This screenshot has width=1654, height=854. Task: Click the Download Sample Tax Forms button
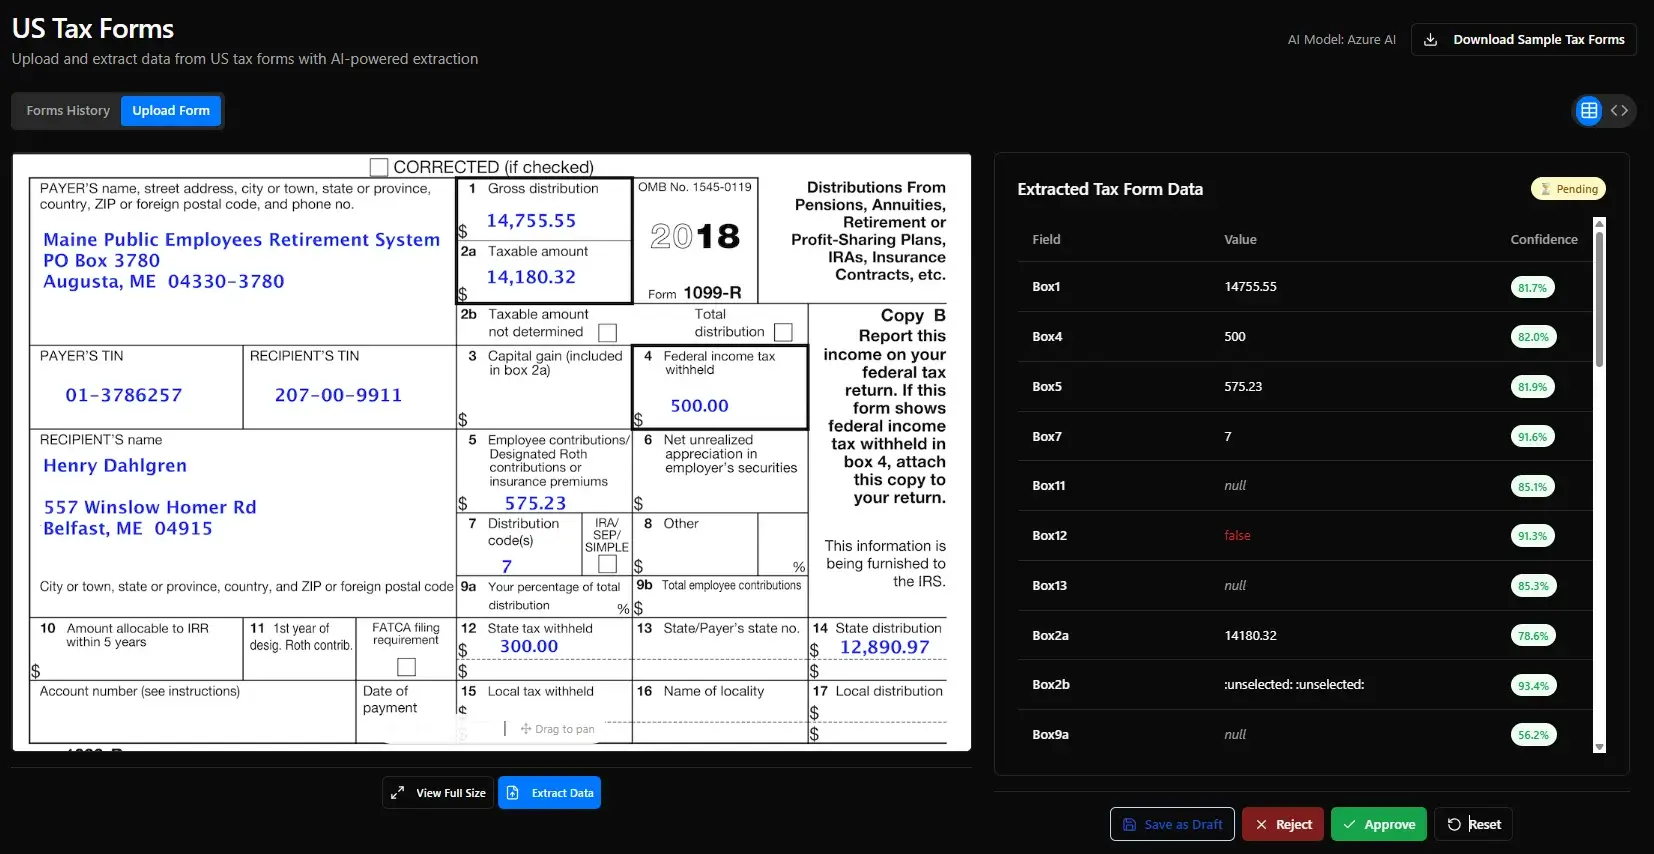click(x=1523, y=40)
